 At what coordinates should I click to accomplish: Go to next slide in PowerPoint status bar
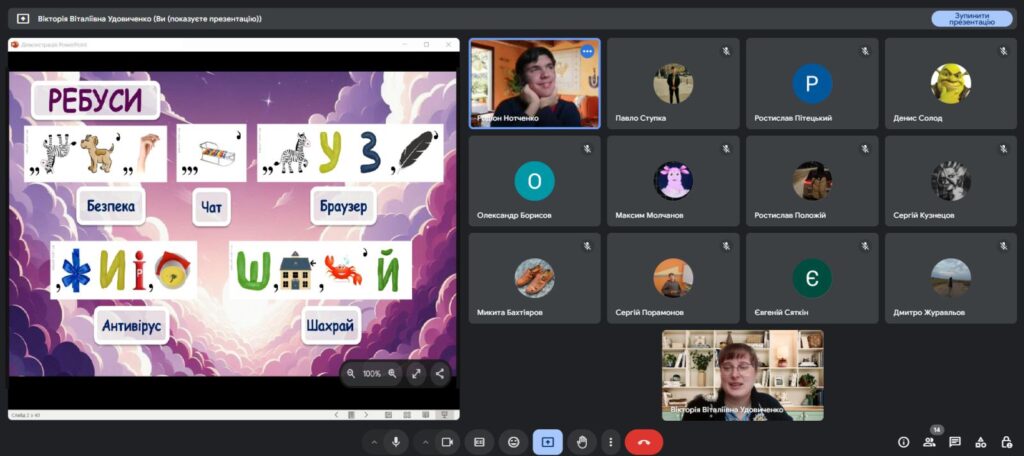coord(366,414)
